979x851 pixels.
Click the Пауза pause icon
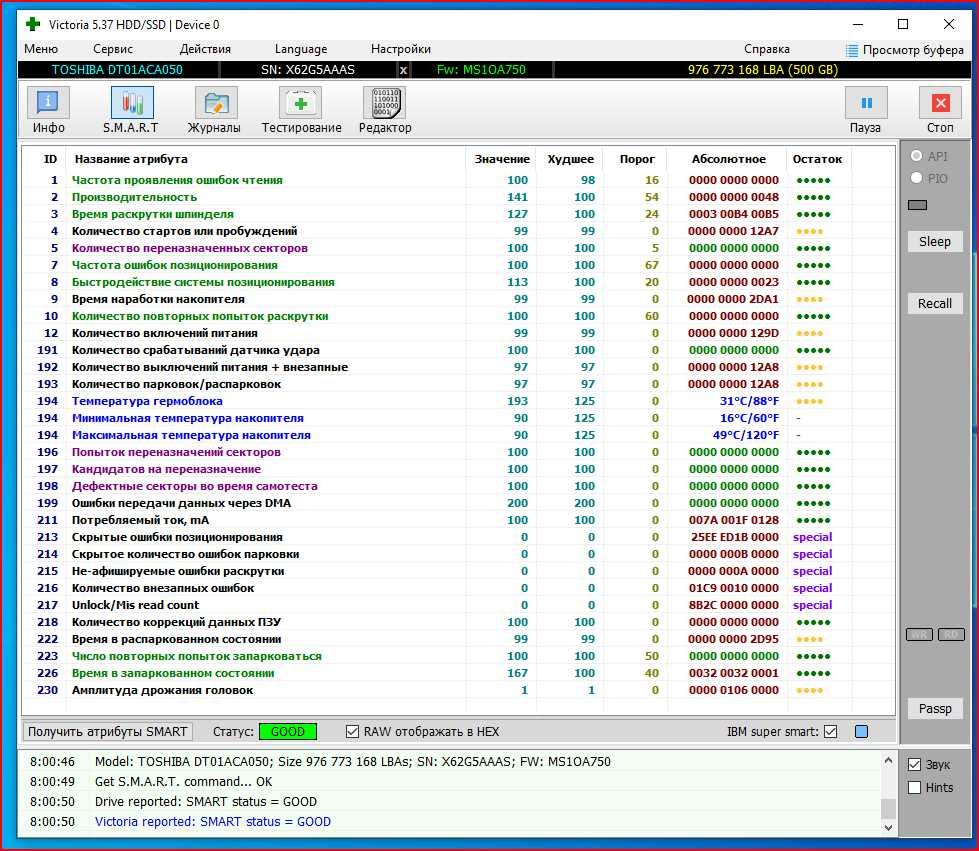coord(866,103)
